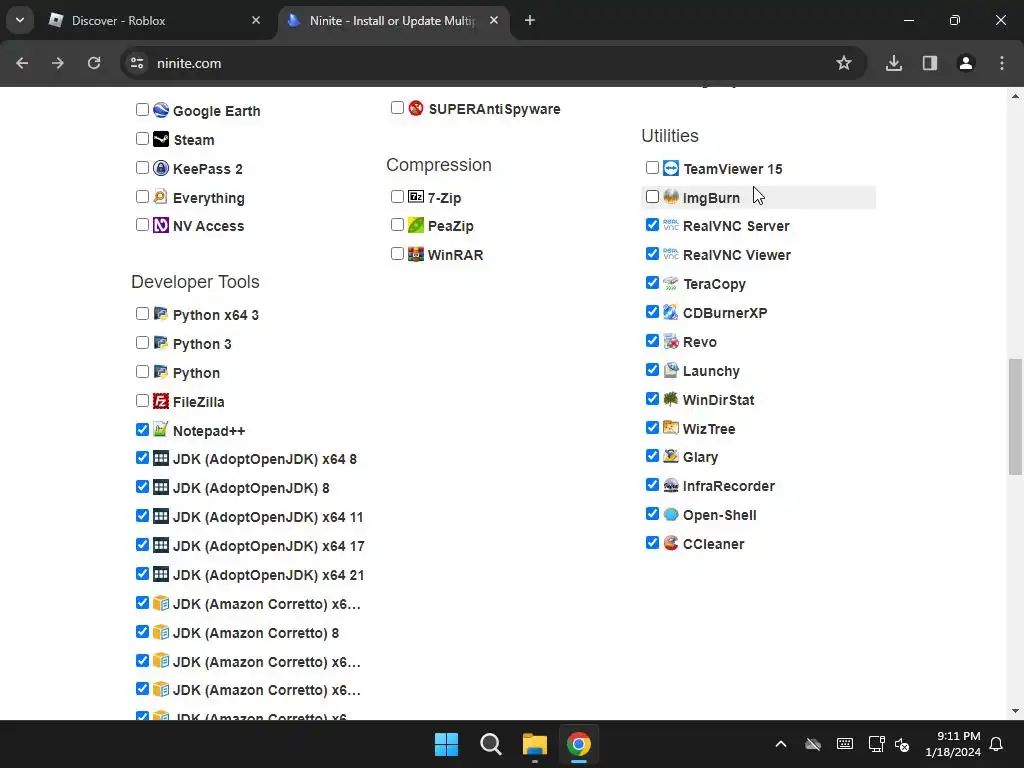Click the TeamViewer 15 icon
Viewport: 1024px width, 768px height.
tap(671, 168)
